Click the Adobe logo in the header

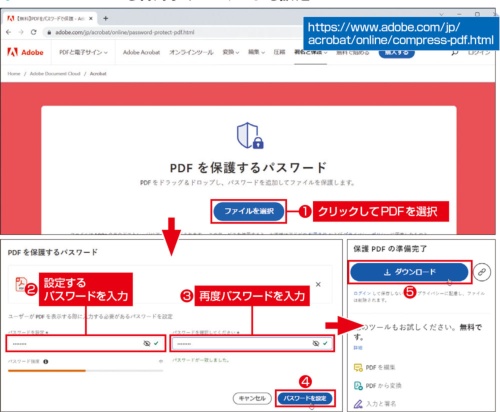(25, 52)
